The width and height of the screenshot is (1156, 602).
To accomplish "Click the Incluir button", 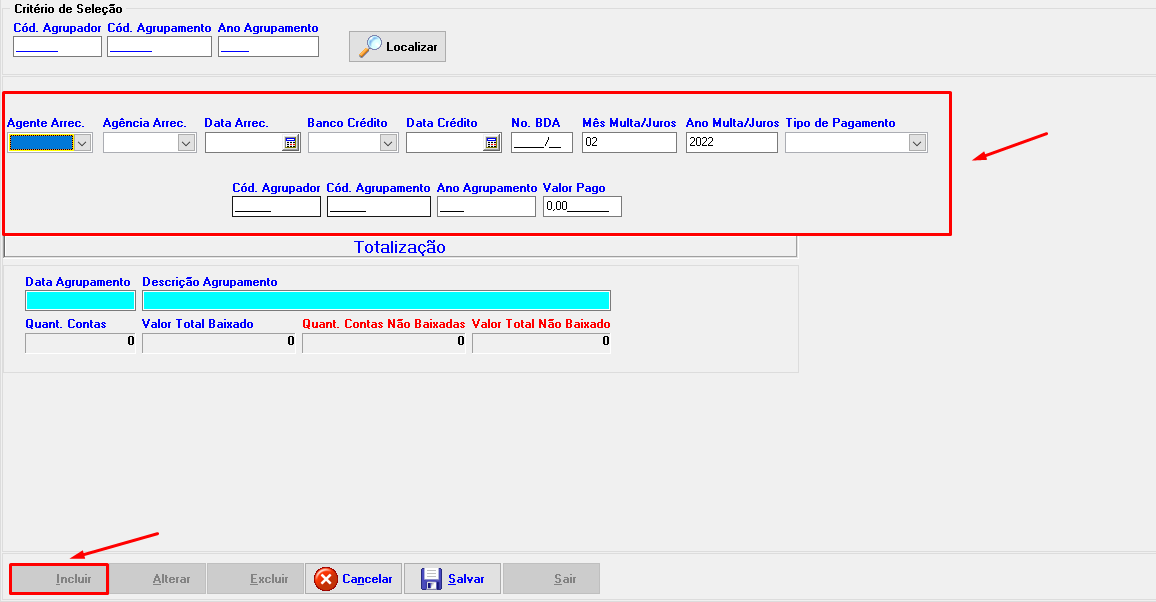I will [x=59, y=579].
